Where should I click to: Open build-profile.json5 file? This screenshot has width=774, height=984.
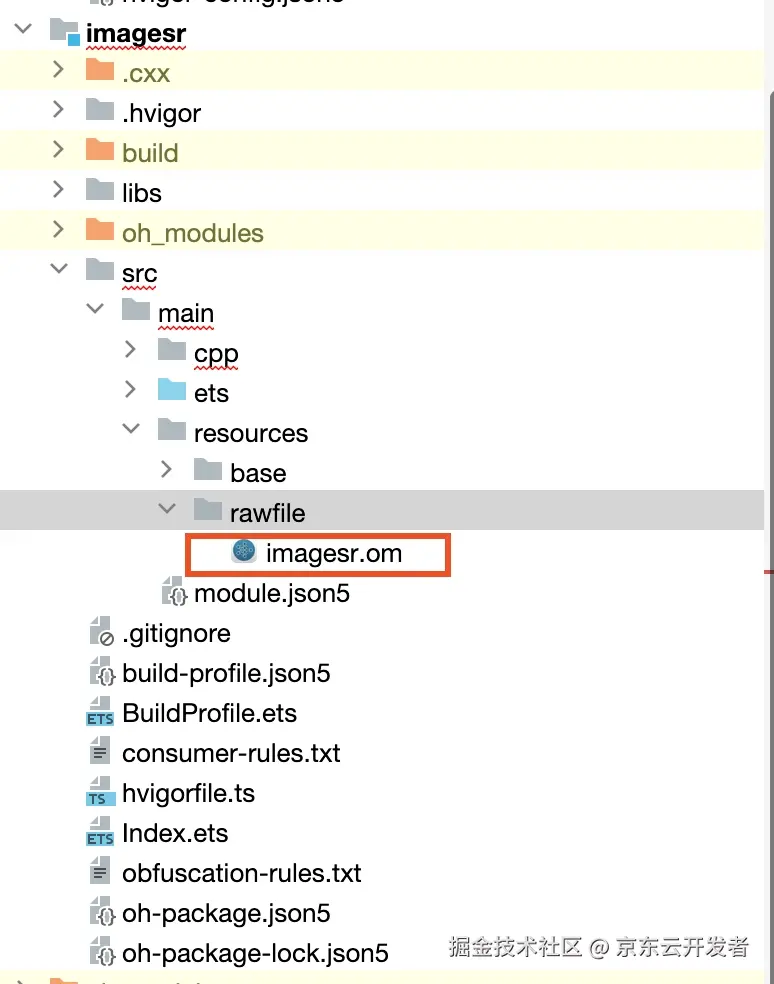click(x=226, y=673)
